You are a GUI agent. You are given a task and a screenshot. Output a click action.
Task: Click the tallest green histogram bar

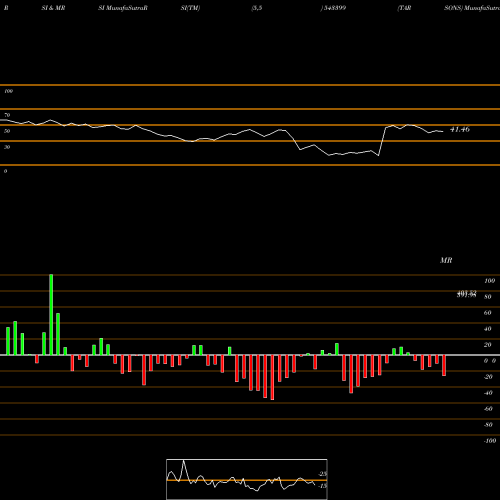pyautogui.click(x=51, y=315)
